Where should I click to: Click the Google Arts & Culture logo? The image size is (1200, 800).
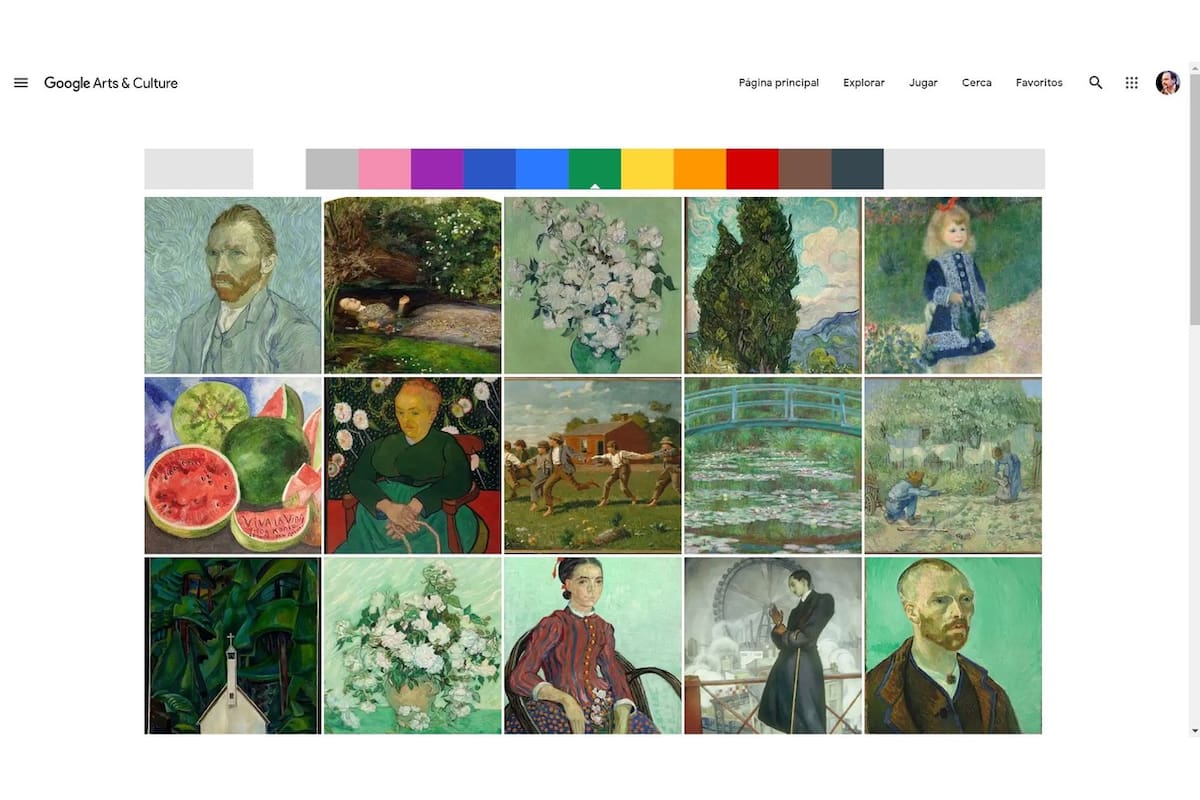111,83
